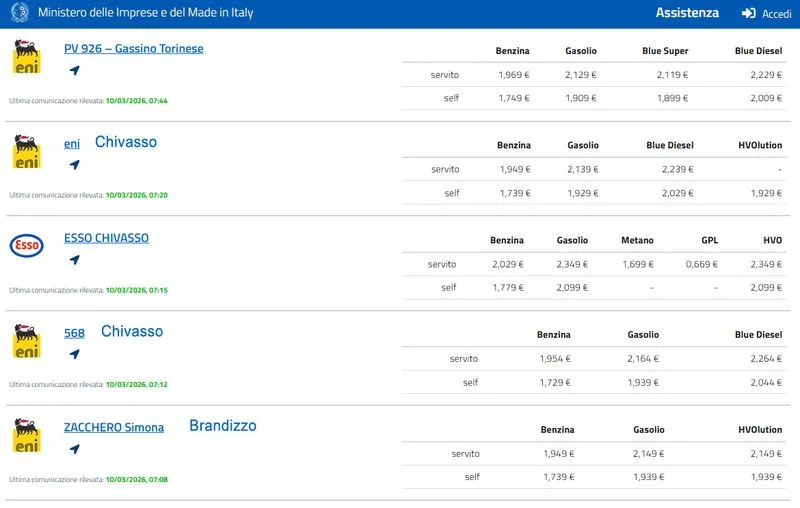800x508 pixels.
Task: Click Eni logo beside ZACCHERO Simona
Action: tap(26, 434)
